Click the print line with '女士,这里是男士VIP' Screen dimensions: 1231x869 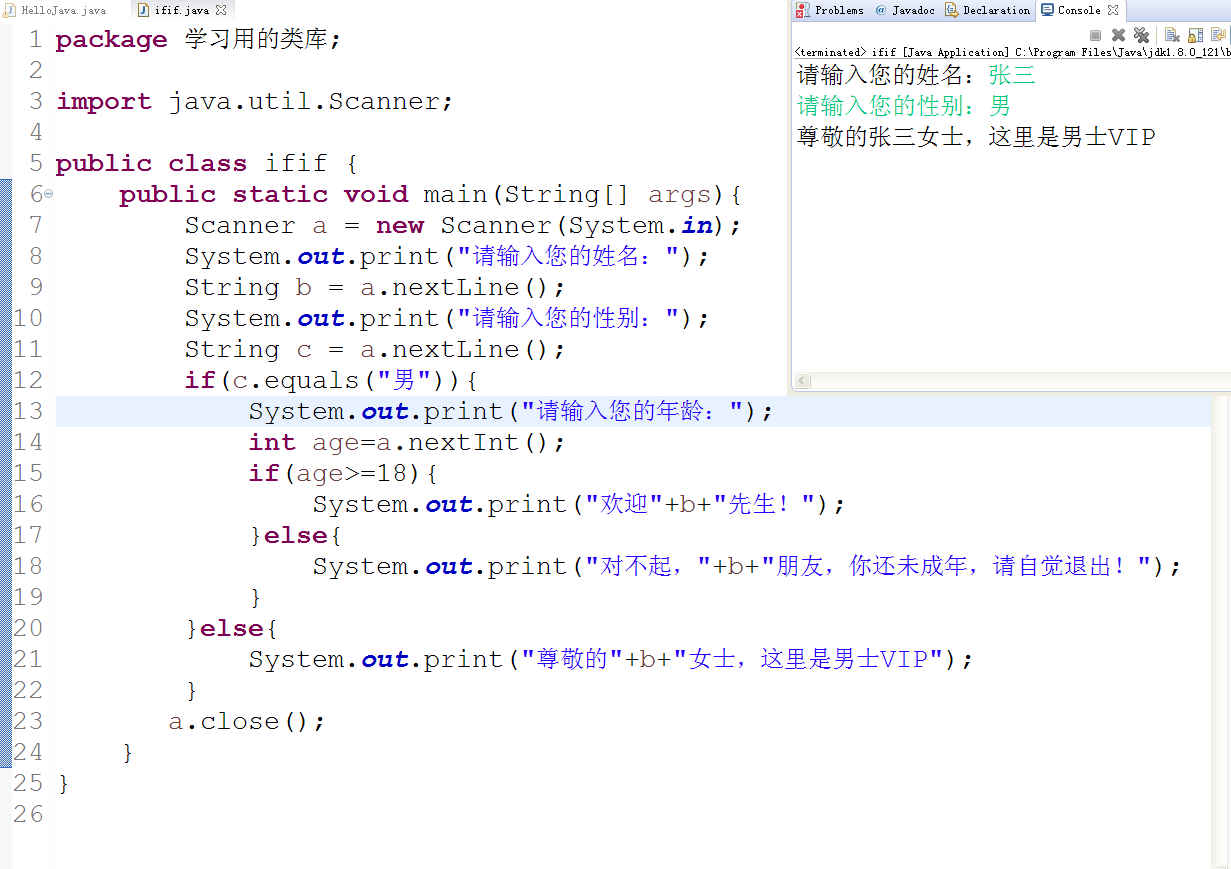click(x=610, y=660)
